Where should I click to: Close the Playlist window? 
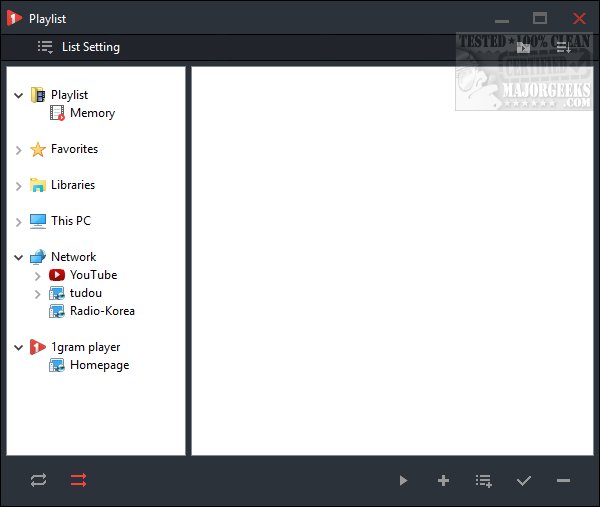[579, 18]
